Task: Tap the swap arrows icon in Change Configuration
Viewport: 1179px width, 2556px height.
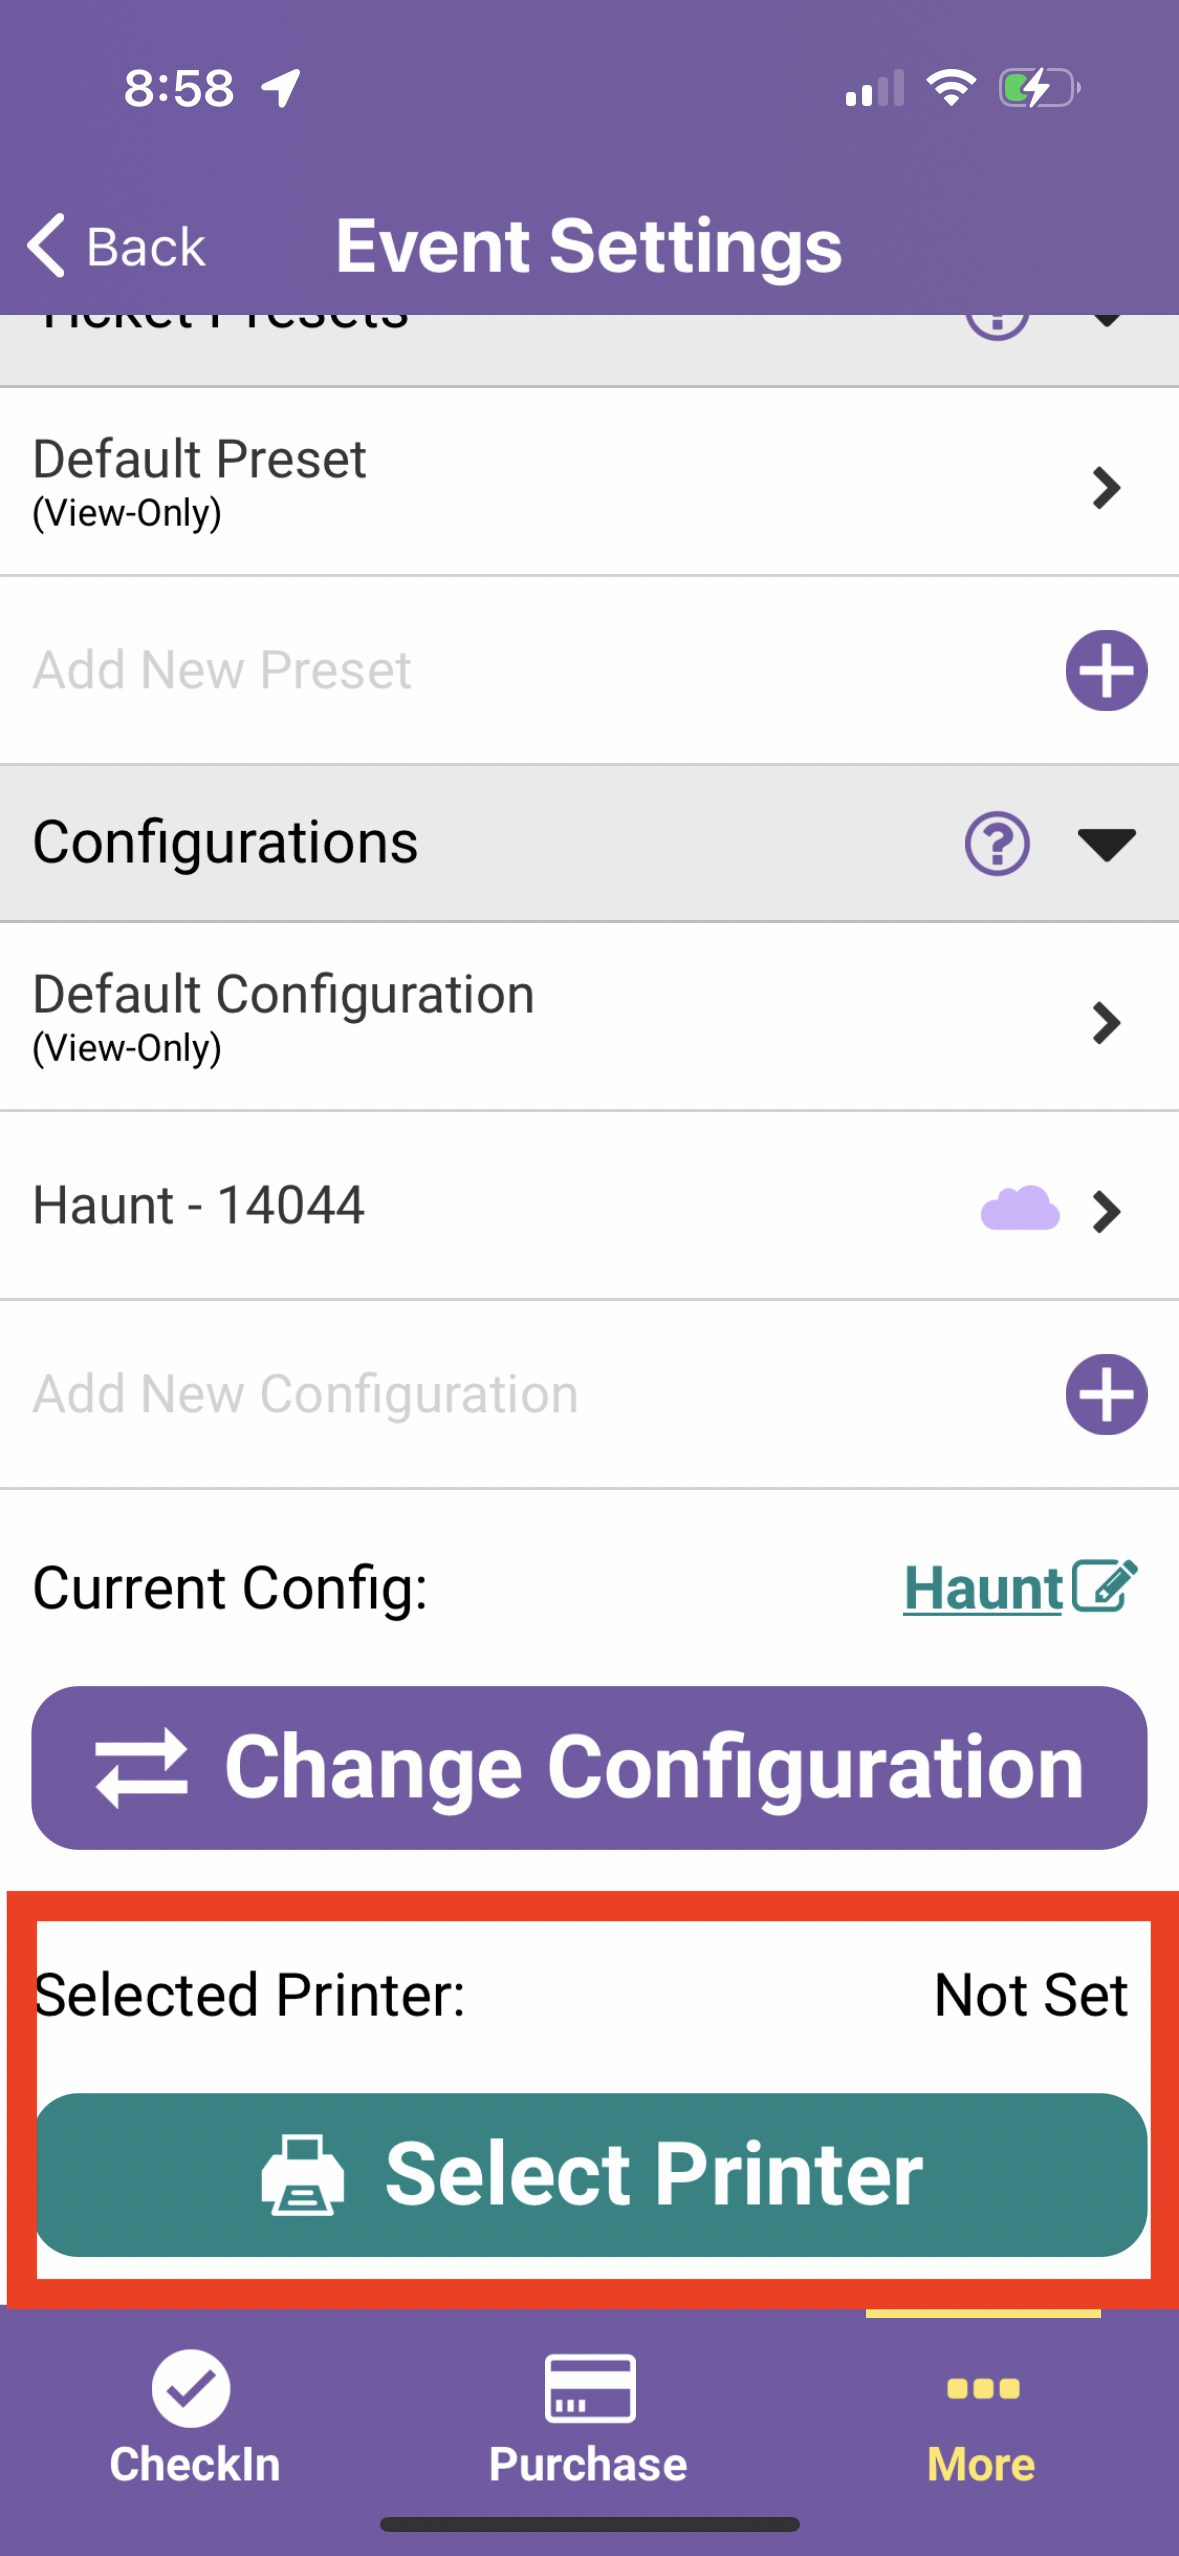Action: tap(141, 1768)
